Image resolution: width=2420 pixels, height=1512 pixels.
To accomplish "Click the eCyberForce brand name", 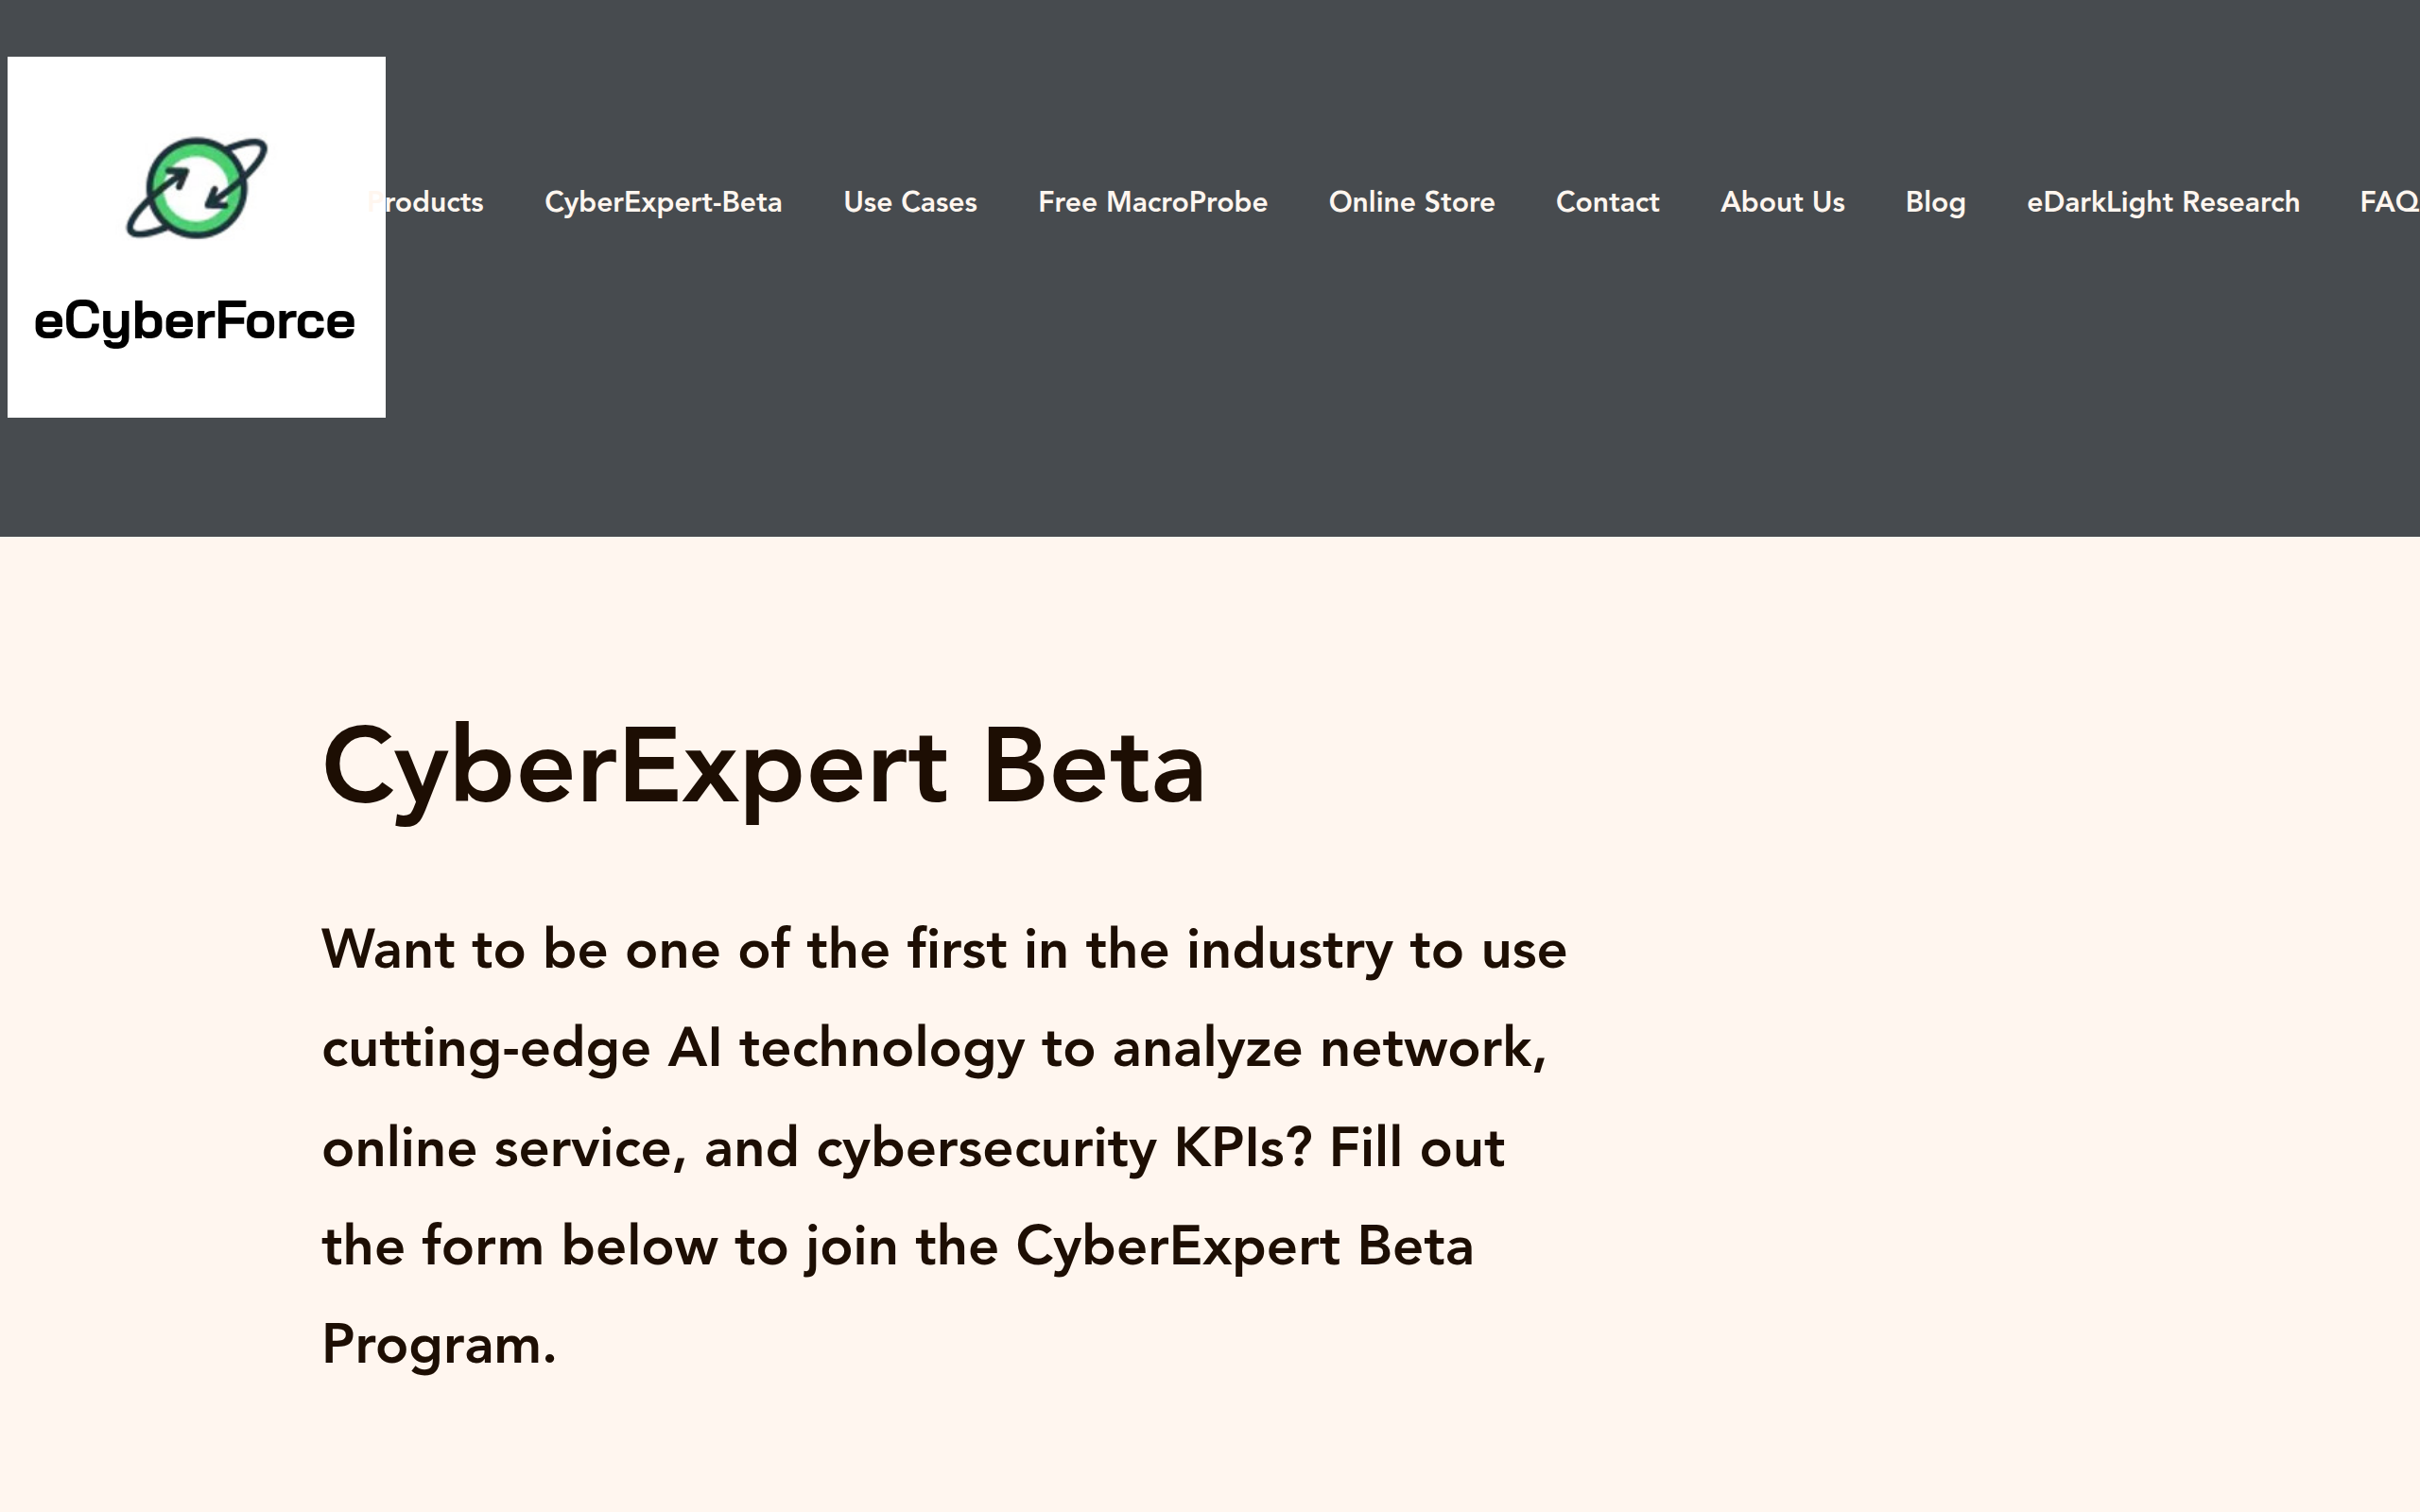I will (196, 320).
